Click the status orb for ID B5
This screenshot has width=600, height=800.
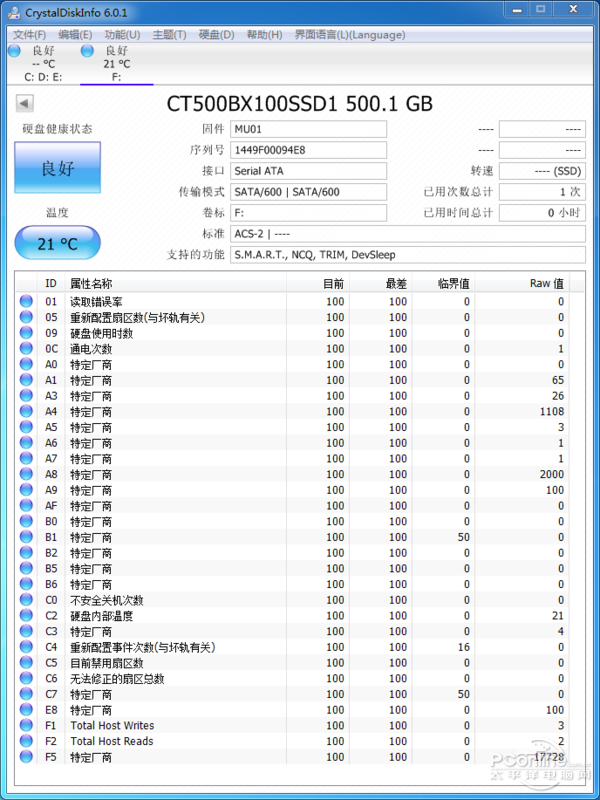(x=26, y=568)
